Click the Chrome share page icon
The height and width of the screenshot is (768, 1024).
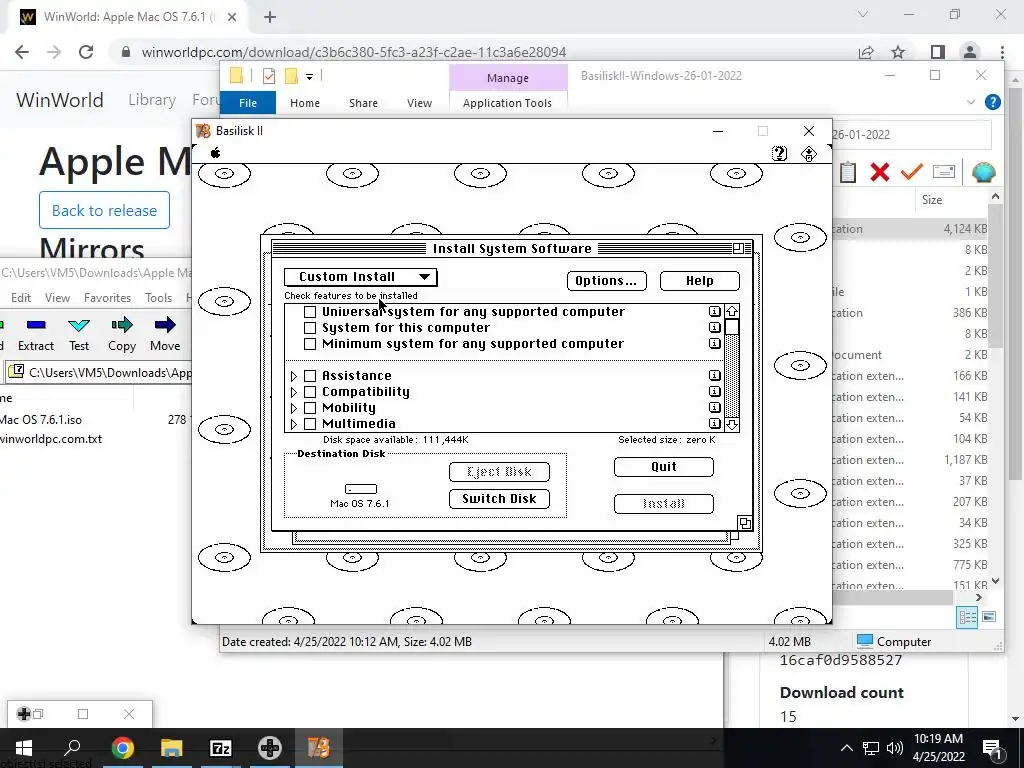[866, 52]
